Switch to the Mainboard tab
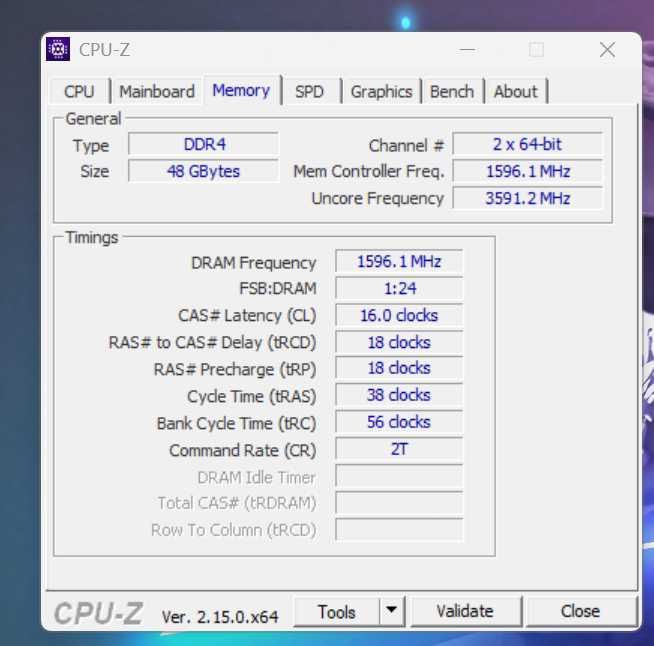 (157, 91)
